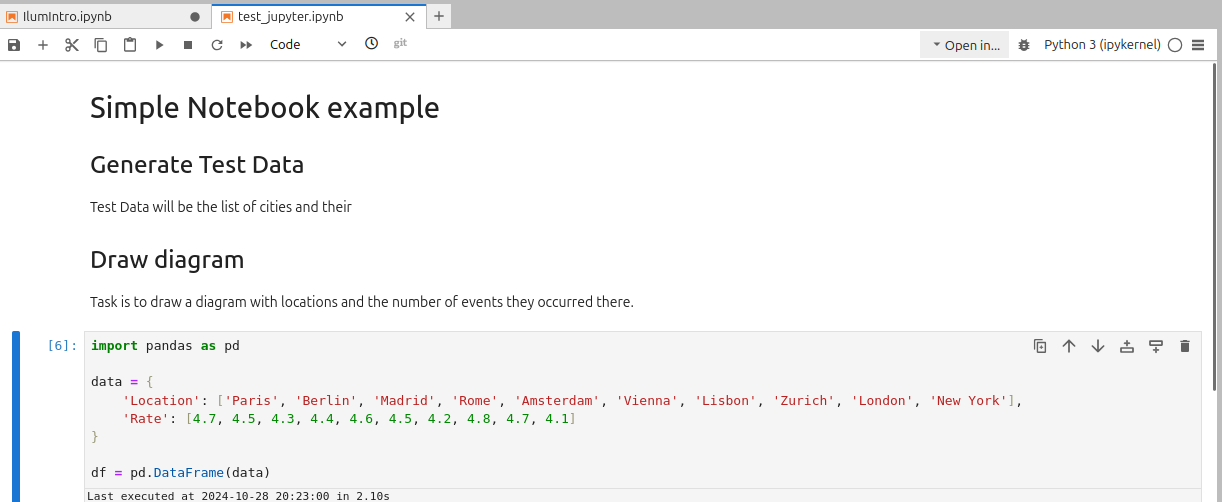Click the blue cell collapse bar
The height and width of the screenshot is (502, 1222).
(16, 416)
